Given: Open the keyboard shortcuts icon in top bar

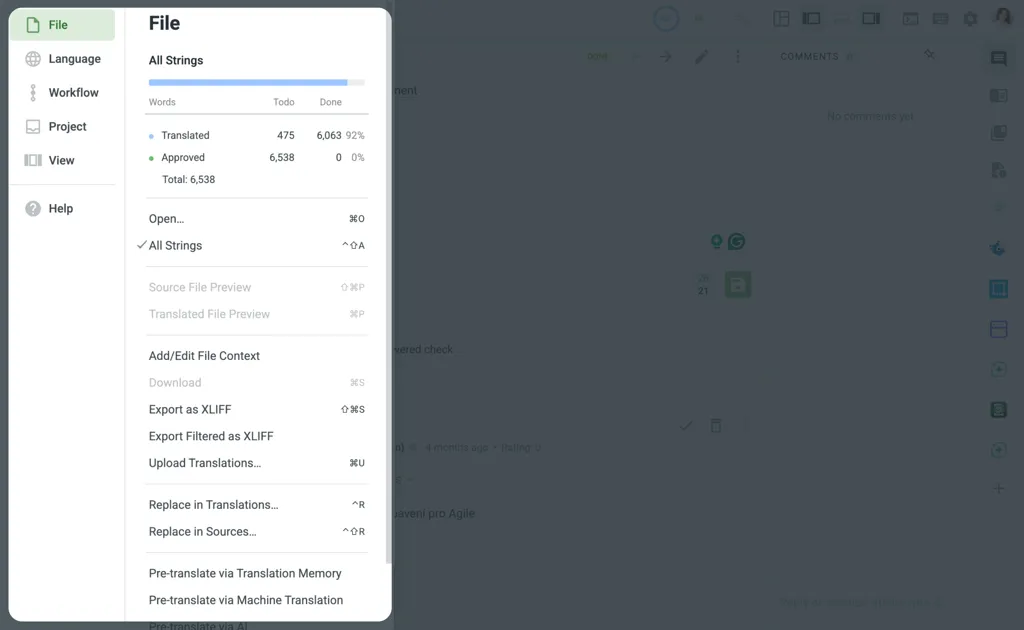Looking at the screenshot, I should (x=940, y=18).
